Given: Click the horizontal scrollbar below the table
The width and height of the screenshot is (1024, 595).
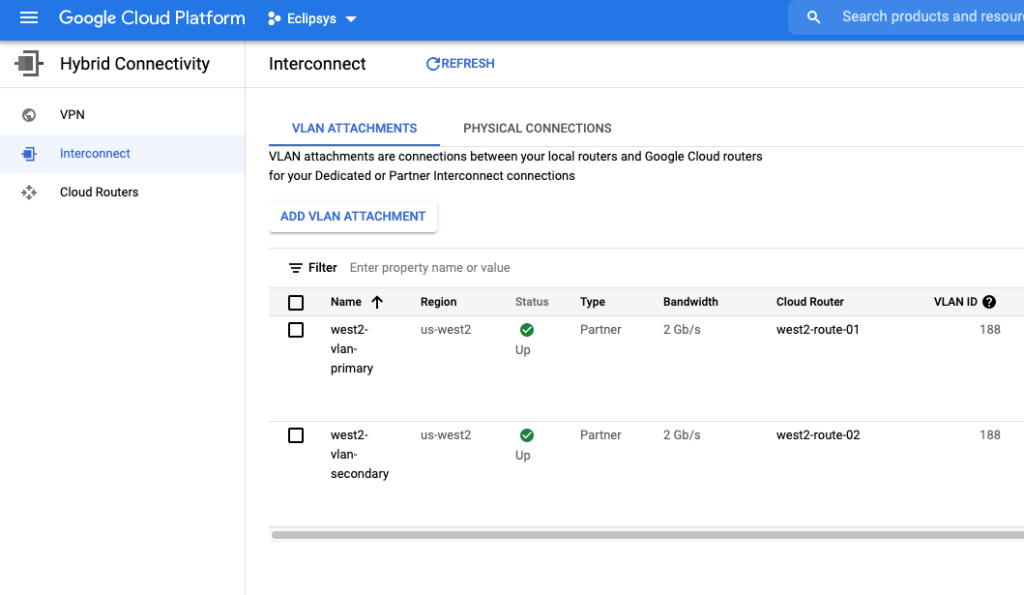Looking at the screenshot, I should [x=640, y=535].
